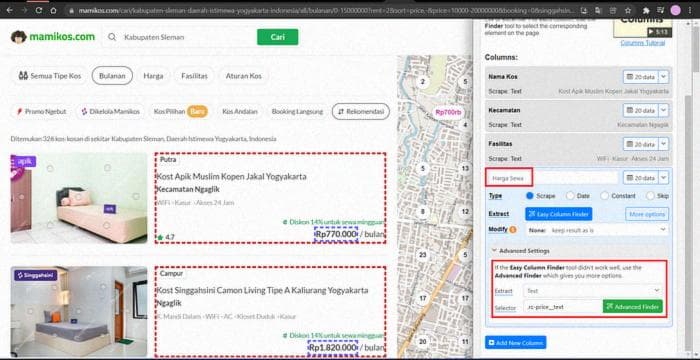
Task: Click map marker number 11
Action: tap(465, 341)
